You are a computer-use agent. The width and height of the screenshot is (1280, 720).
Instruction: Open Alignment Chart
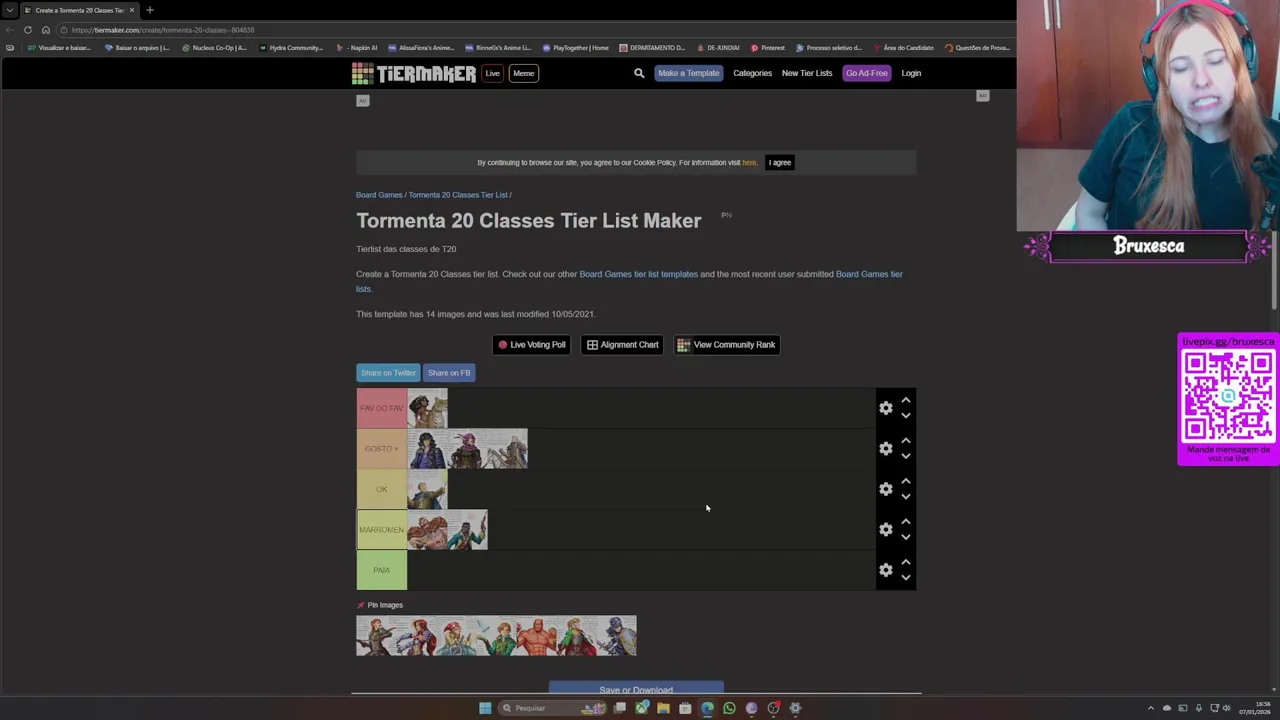(622, 345)
